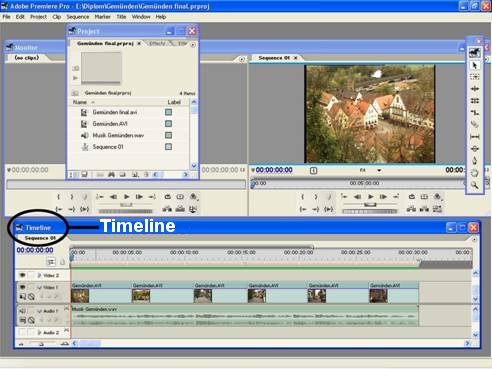The image size is (492, 369).
Task: Open the Title menu
Action: (121, 17)
